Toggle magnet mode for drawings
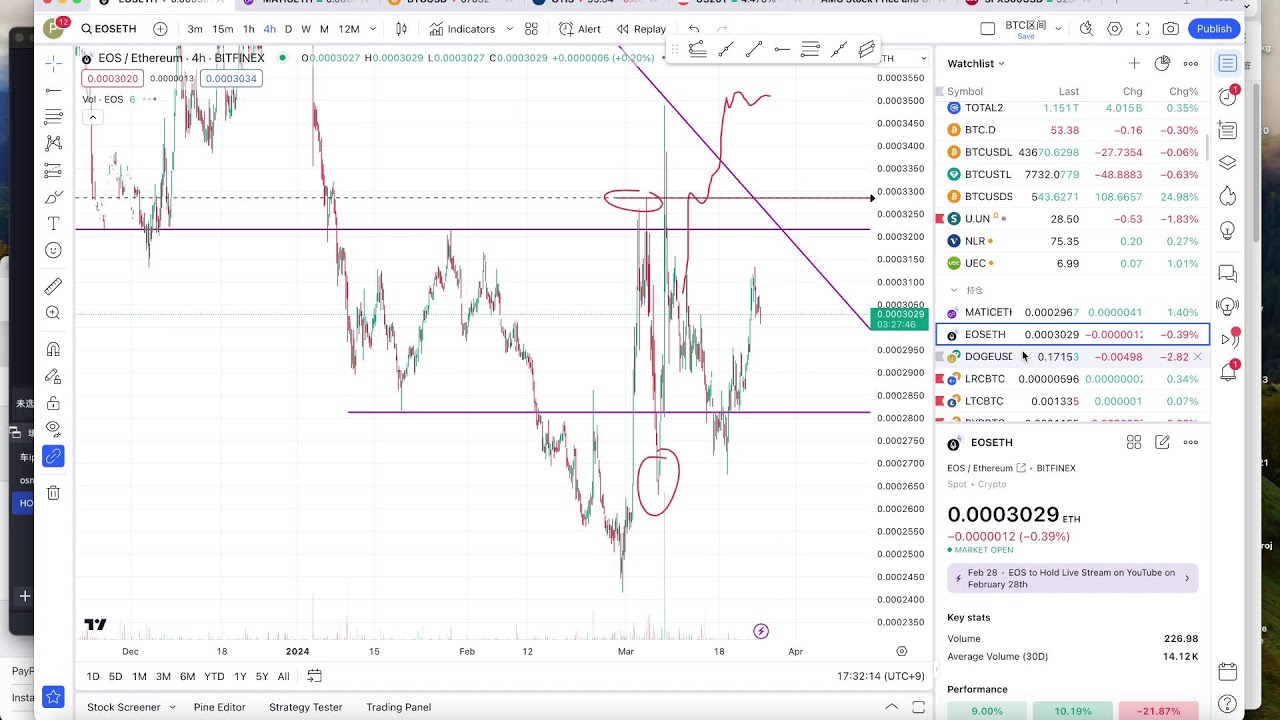1280x720 pixels. 53,350
